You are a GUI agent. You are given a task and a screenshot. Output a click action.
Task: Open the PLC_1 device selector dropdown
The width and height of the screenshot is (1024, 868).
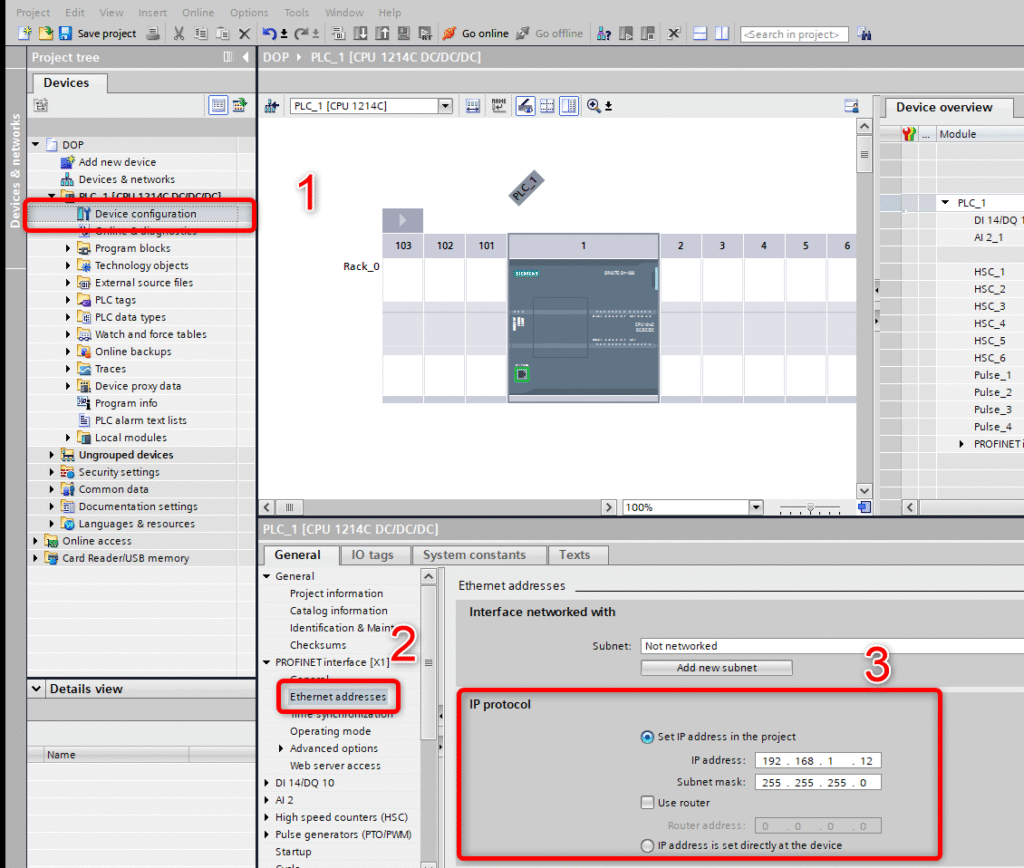pyautogui.click(x=445, y=106)
